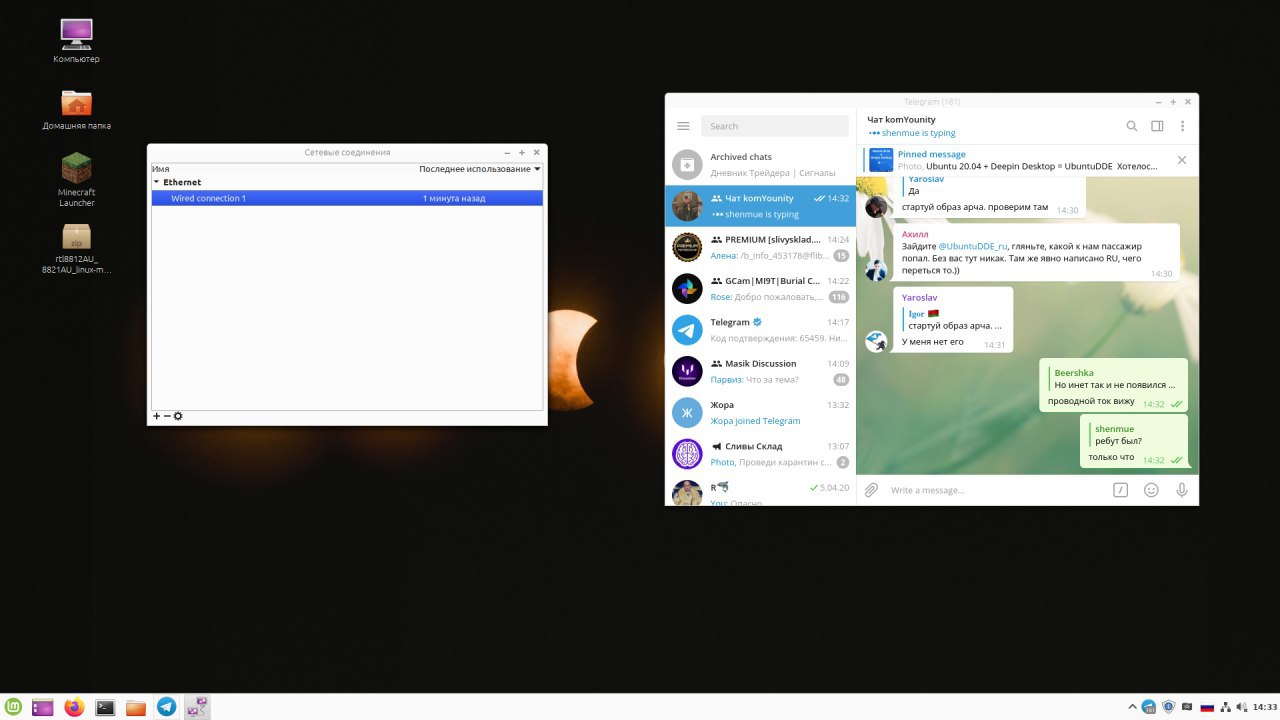Open the Компьютер desktop icon

76,41
